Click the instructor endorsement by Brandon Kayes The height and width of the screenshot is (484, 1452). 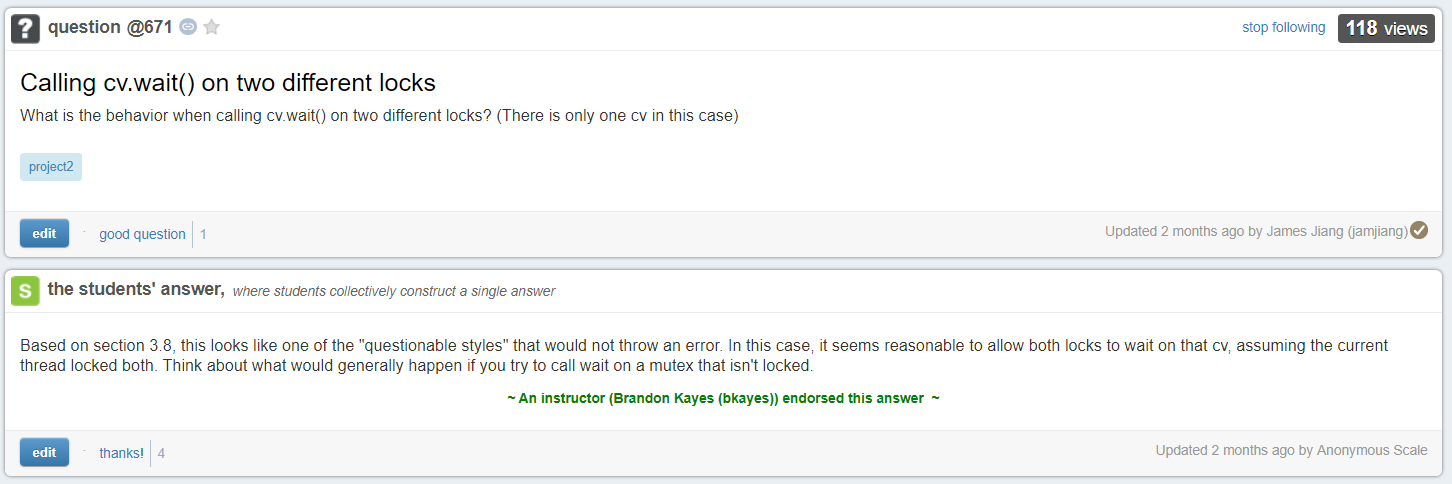click(723, 398)
